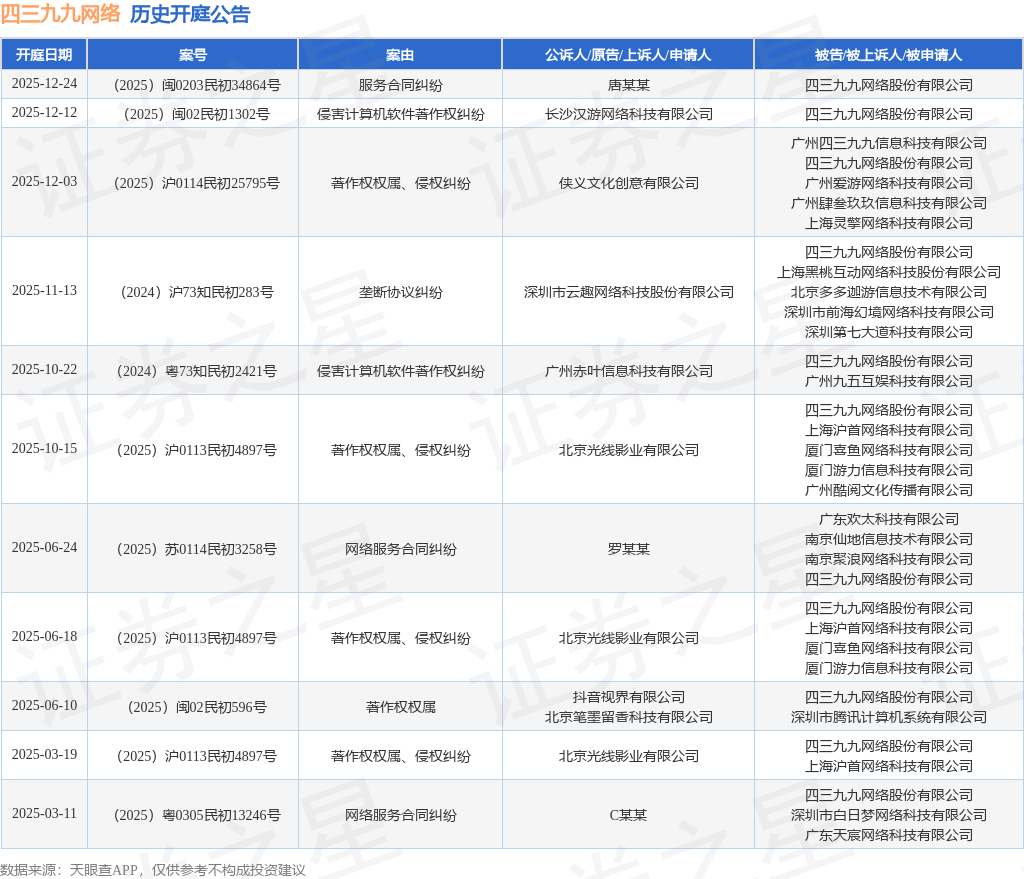Screen dimensions: 1024x879
Task: Click plaintiff 抖音视界有限公司
Action: coord(628,697)
